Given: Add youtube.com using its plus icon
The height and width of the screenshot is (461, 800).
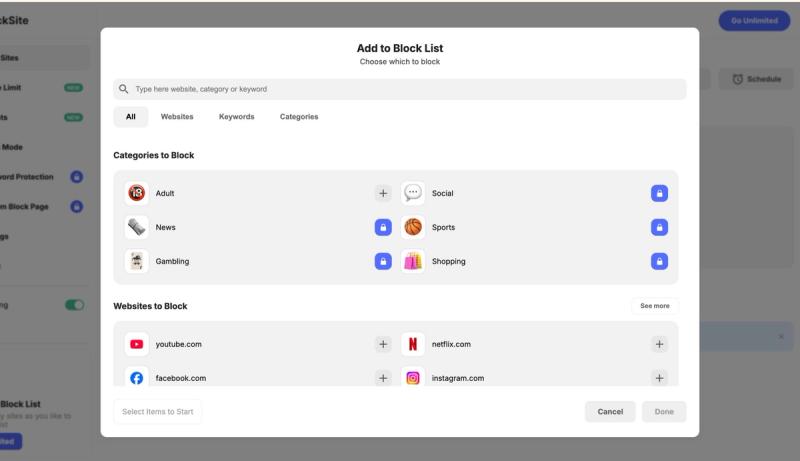Looking at the screenshot, I should pos(383,344).
